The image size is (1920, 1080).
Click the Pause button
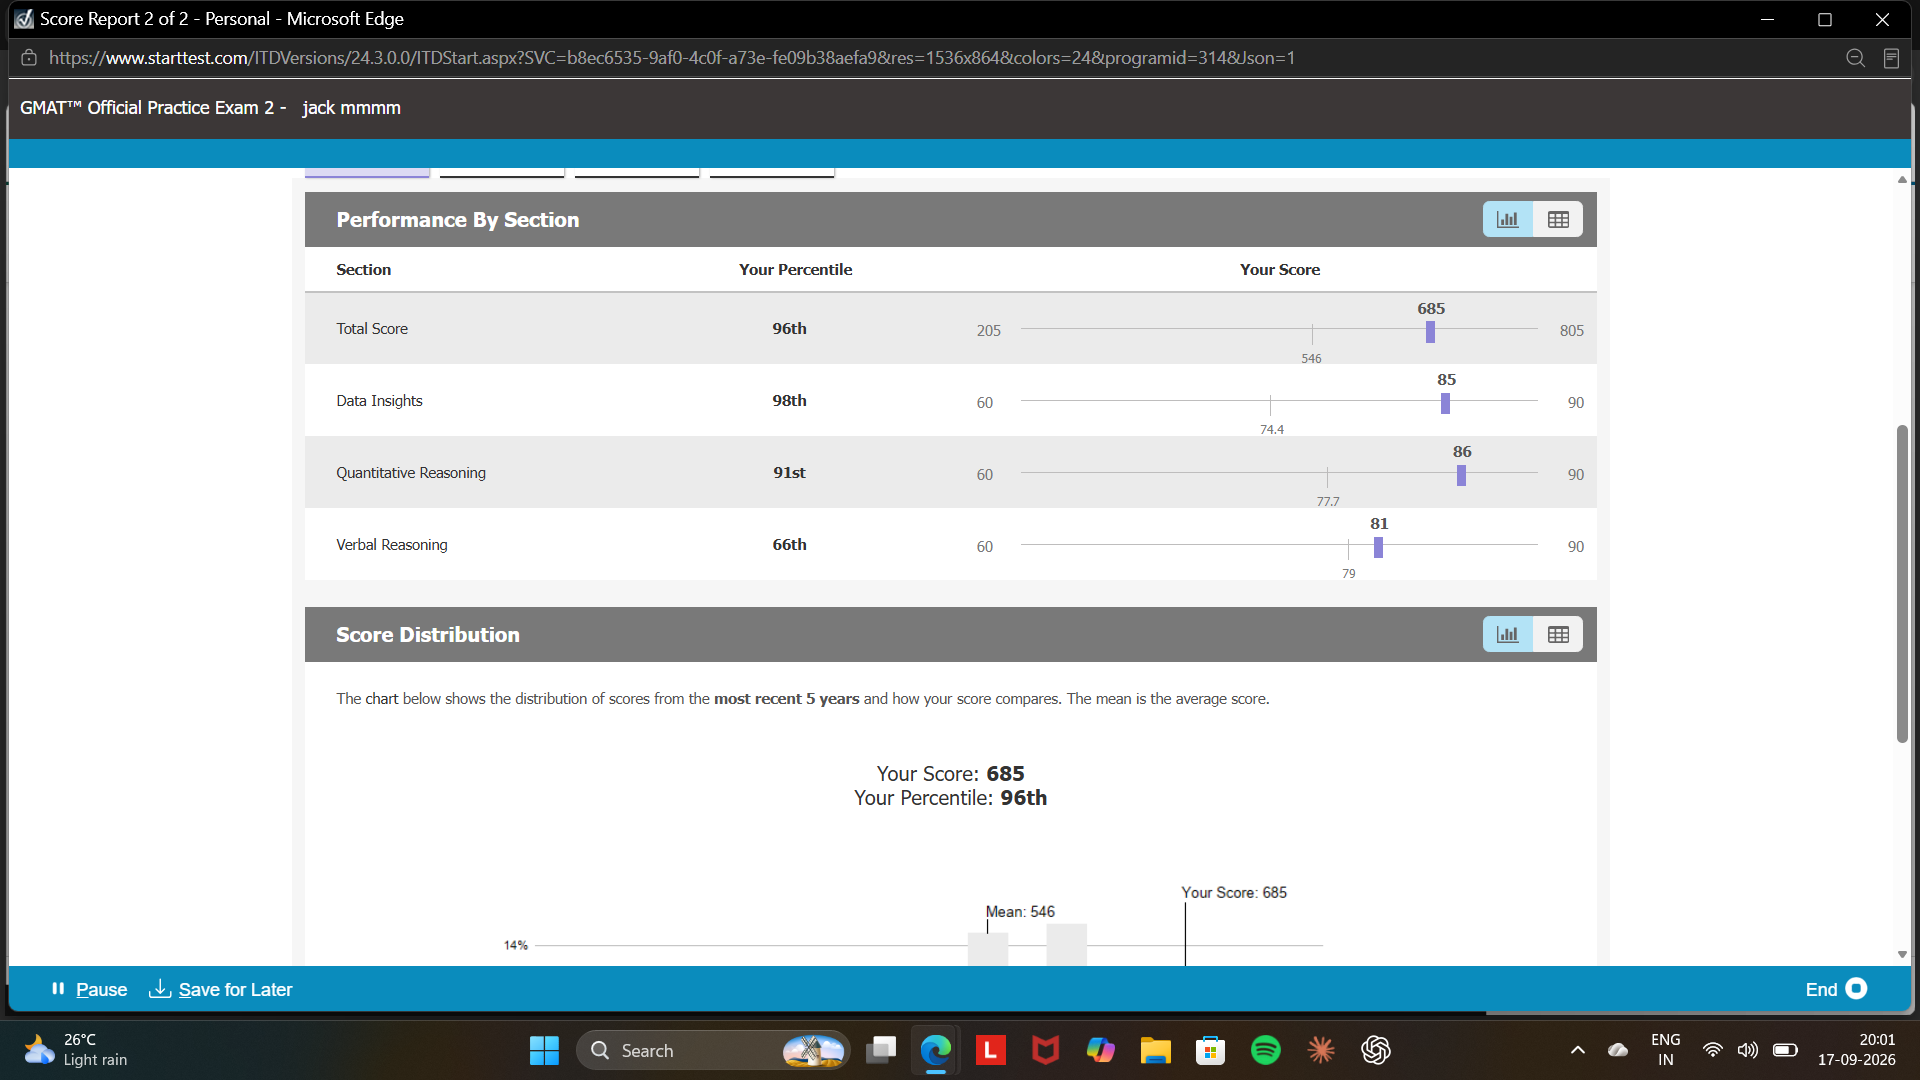(89, 989)
